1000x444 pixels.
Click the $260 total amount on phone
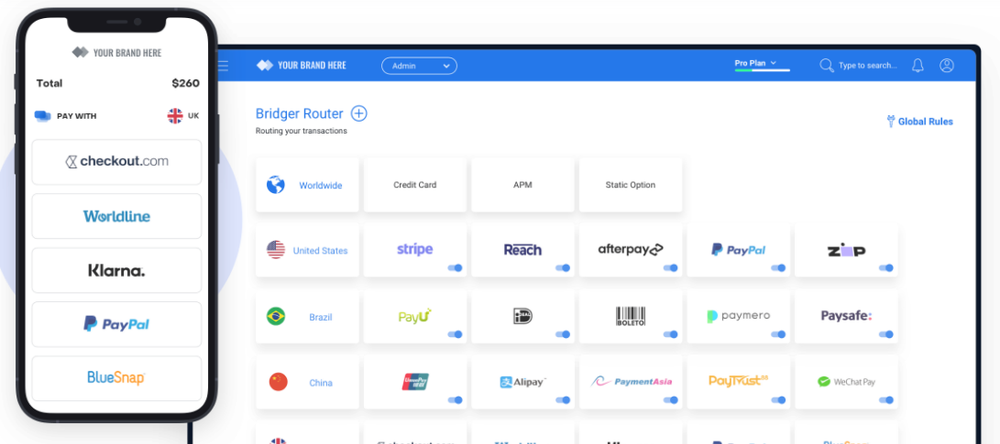click(186, 83)
